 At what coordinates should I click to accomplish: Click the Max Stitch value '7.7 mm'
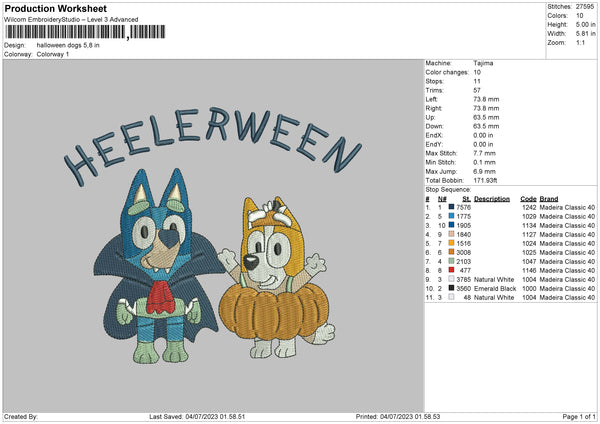[484, 153]
